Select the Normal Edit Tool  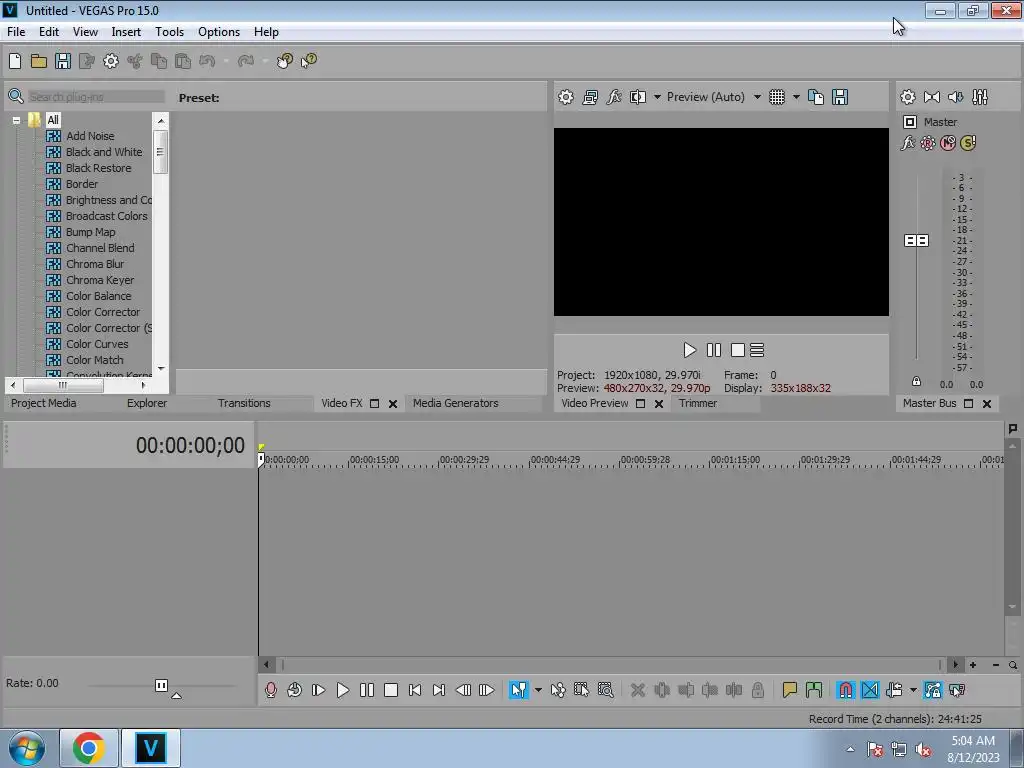(519, 690)
